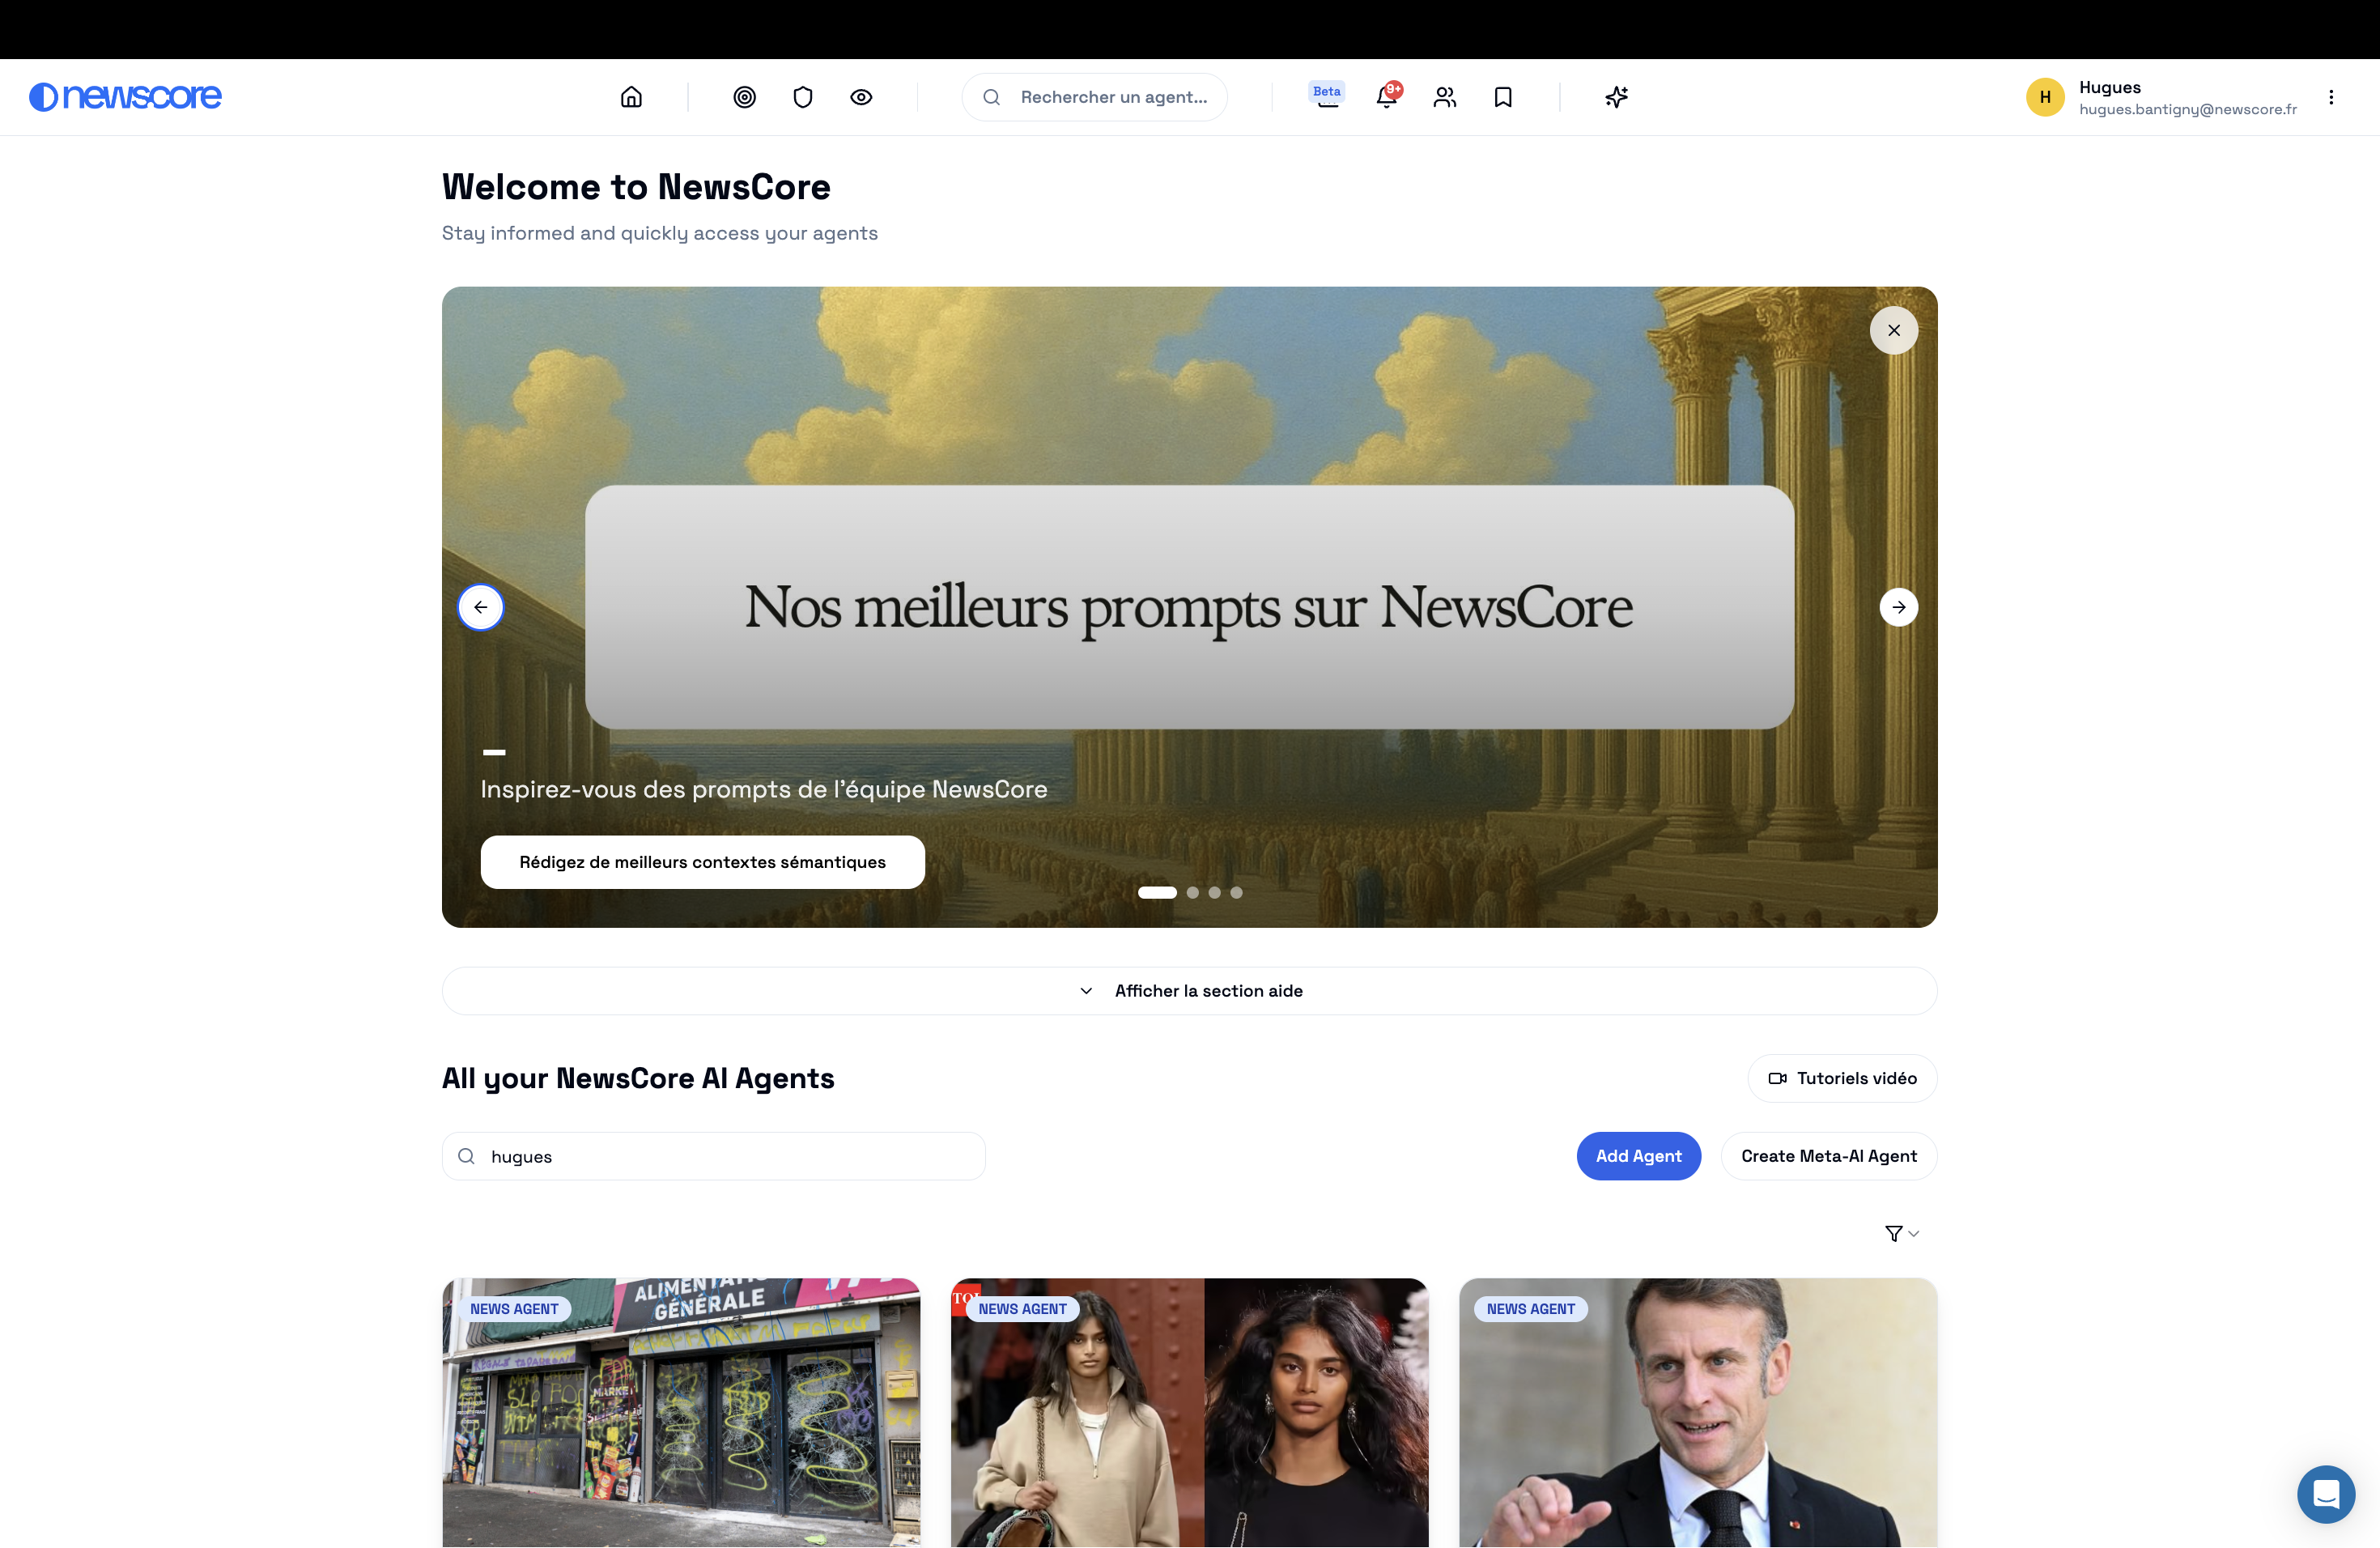Click the target icon in navigation bar

[744, 97]
